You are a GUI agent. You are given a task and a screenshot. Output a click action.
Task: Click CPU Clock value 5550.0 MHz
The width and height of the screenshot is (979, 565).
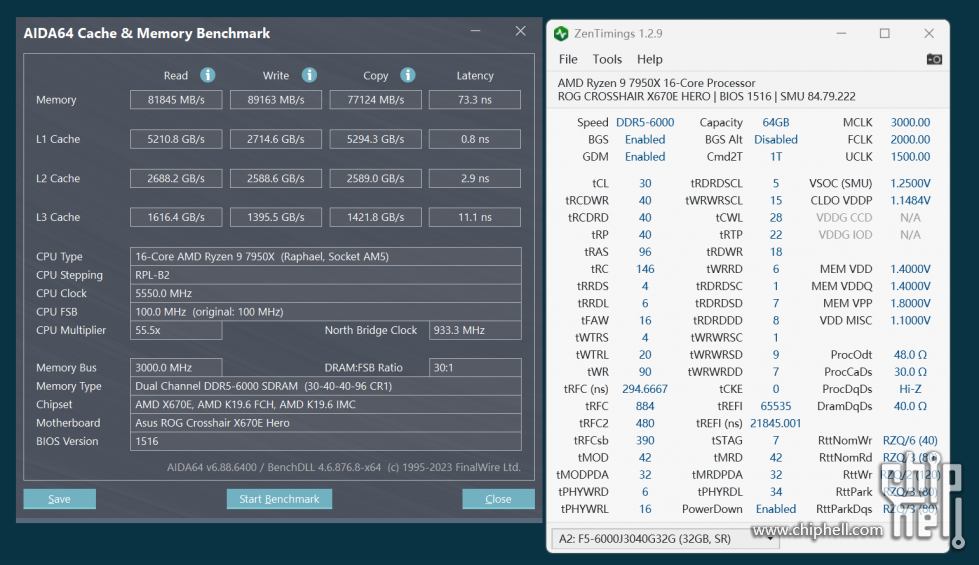point(325,293)
